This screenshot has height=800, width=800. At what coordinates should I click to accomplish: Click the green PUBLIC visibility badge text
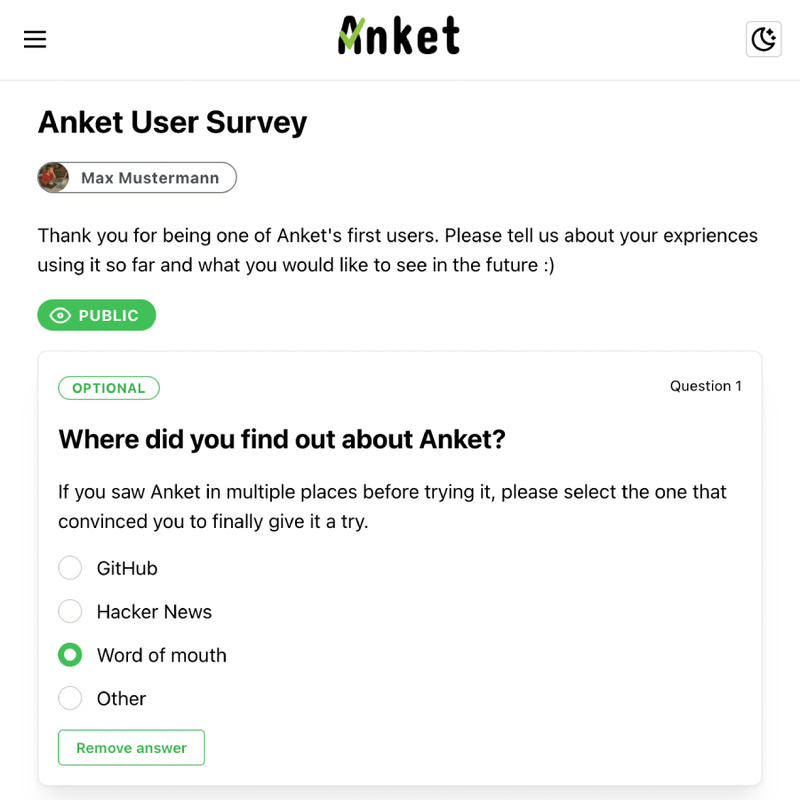click(108, 315)
